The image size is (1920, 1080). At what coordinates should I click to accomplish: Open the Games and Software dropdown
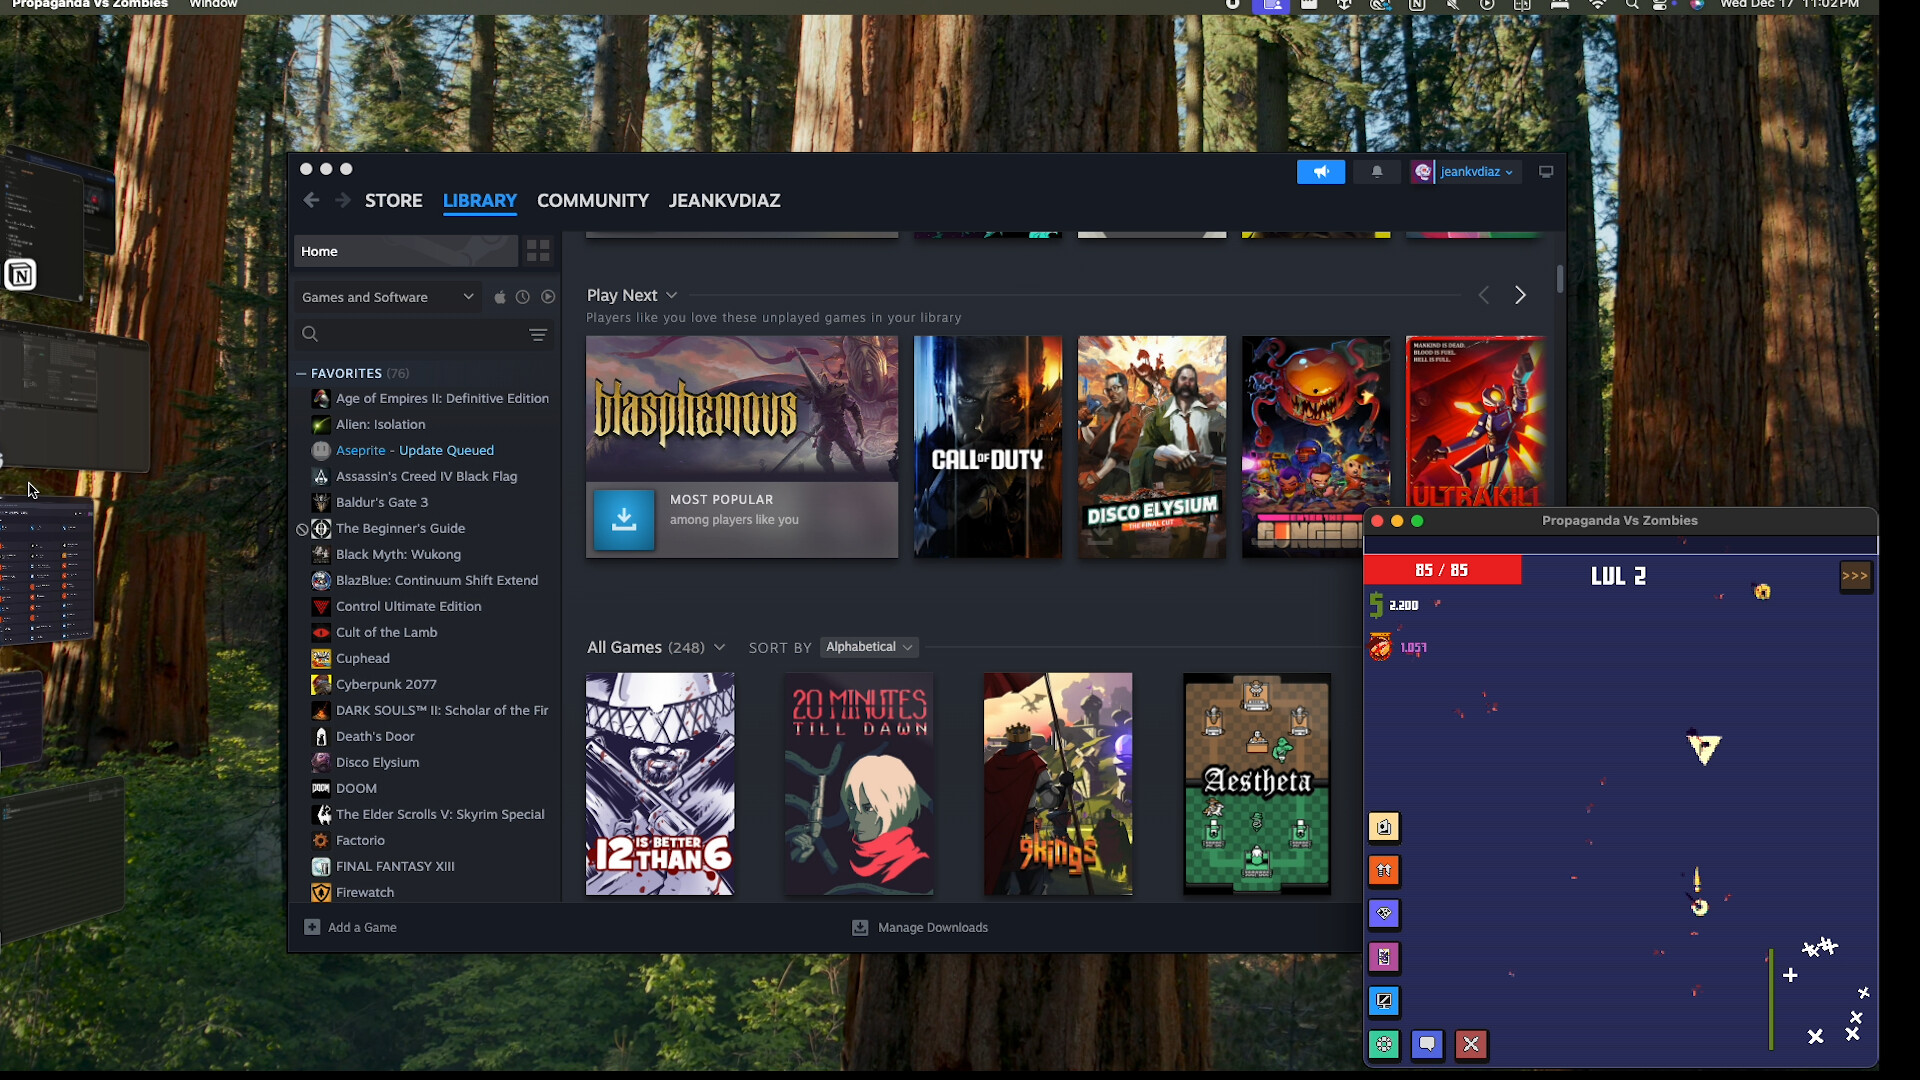(388, 297)
